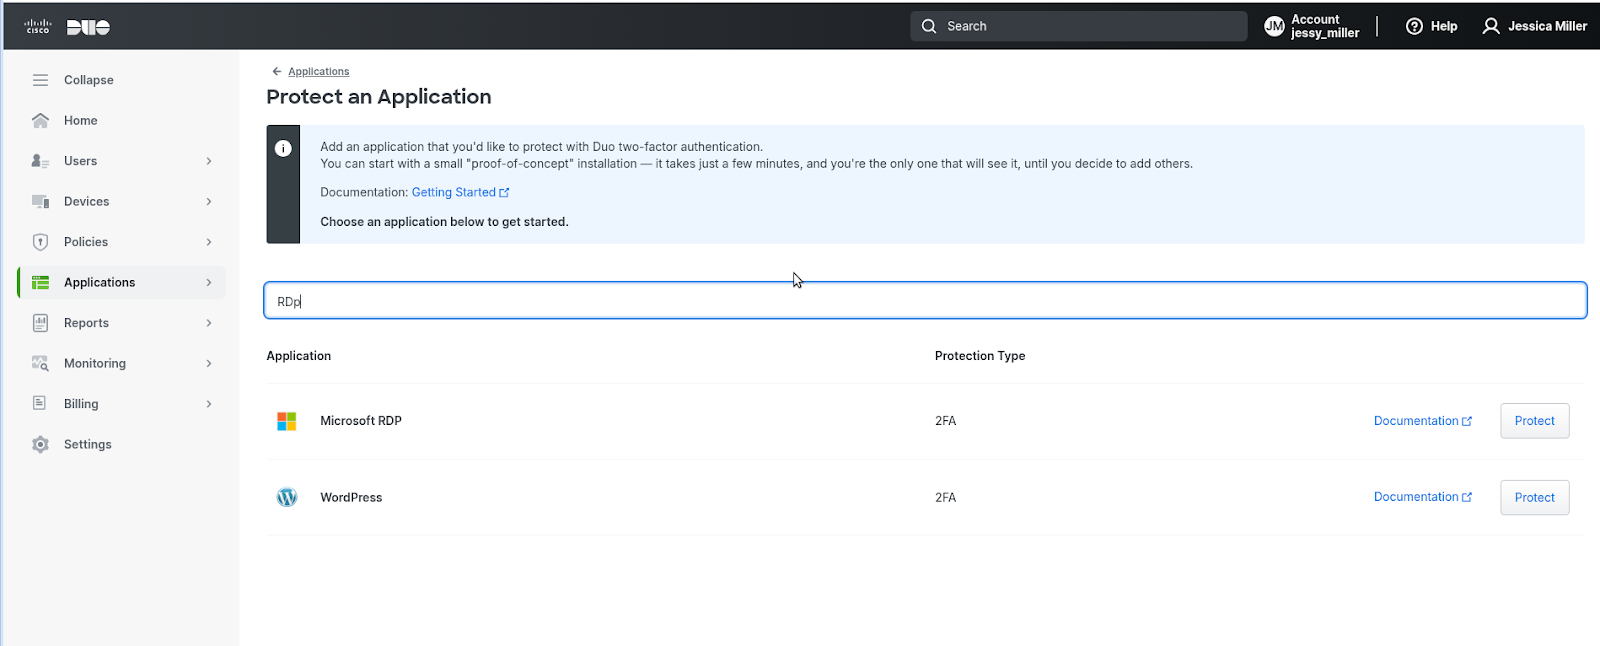Click the user profile icon by Jessica Miller
Viewport: 1600px width, 646px height.
click(1491, 27)
